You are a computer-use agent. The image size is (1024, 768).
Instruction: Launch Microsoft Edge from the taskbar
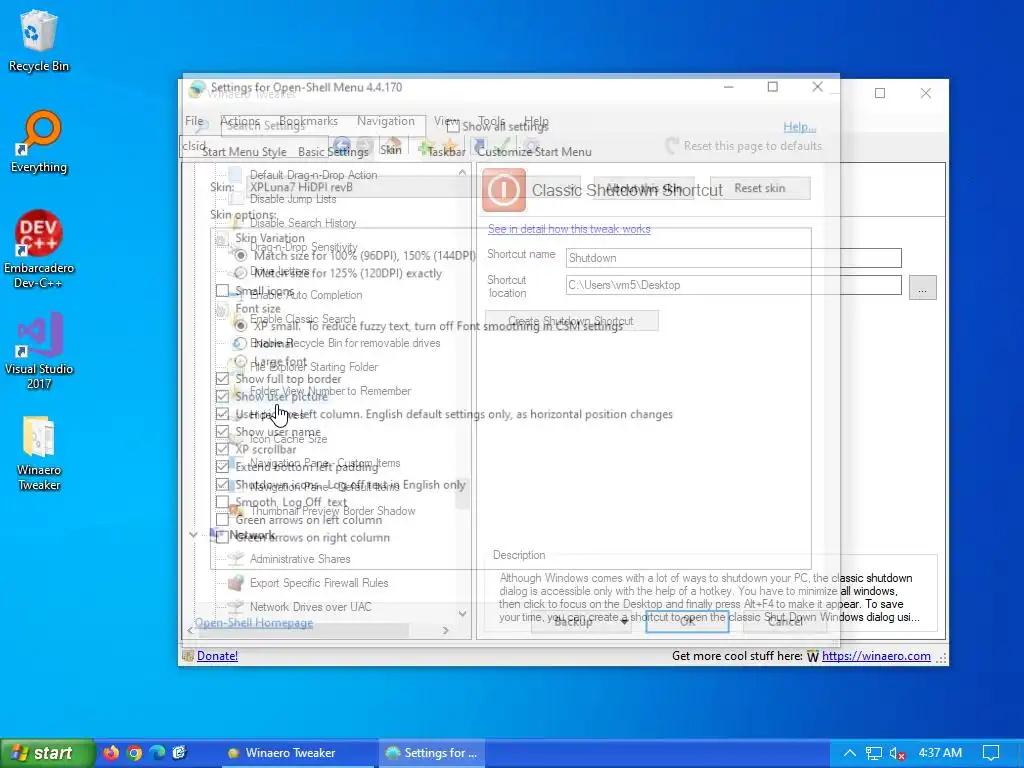pos(157,753)
